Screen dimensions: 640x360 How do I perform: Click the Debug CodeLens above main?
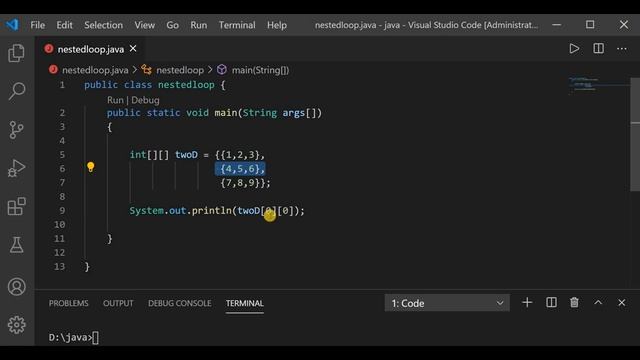tap(145, 100)
